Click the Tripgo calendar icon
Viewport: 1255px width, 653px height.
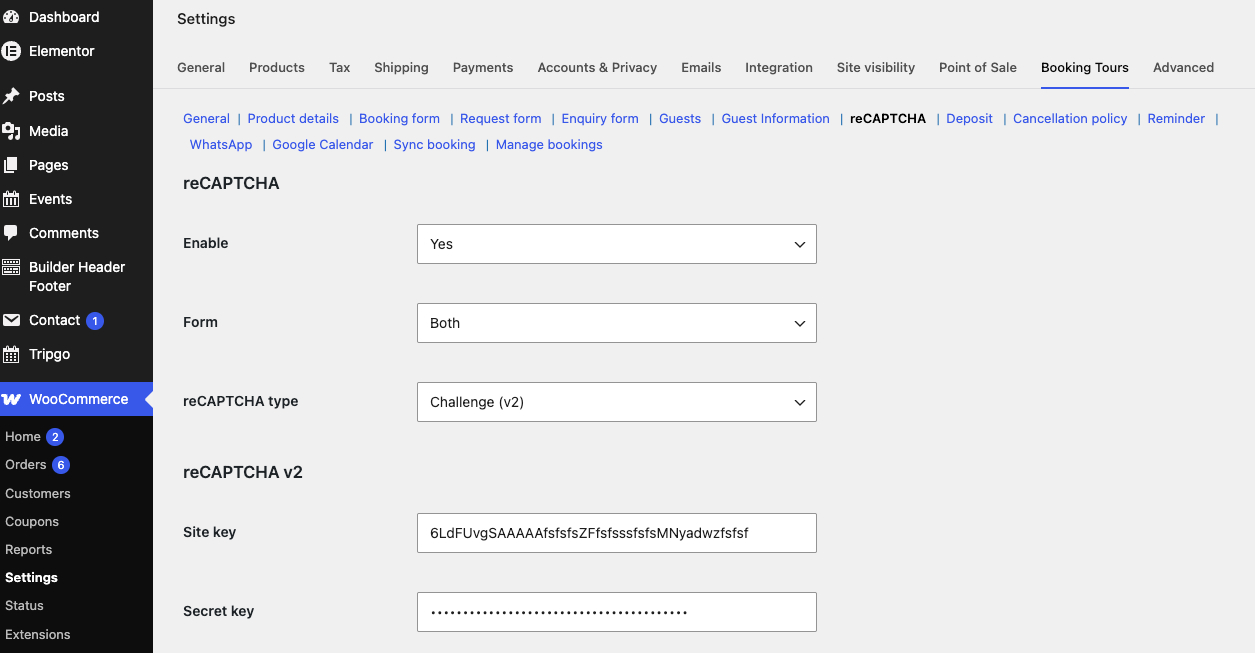(11, 354)
